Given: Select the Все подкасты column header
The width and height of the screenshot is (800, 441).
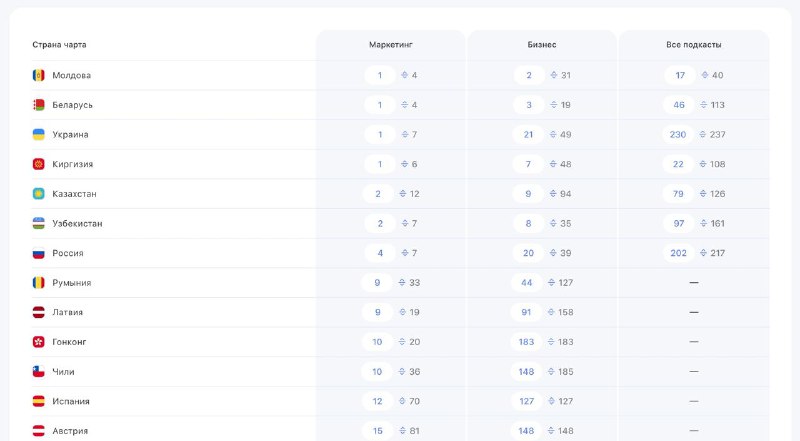Looking at the screenshot, I should click(x=694, y=44).
